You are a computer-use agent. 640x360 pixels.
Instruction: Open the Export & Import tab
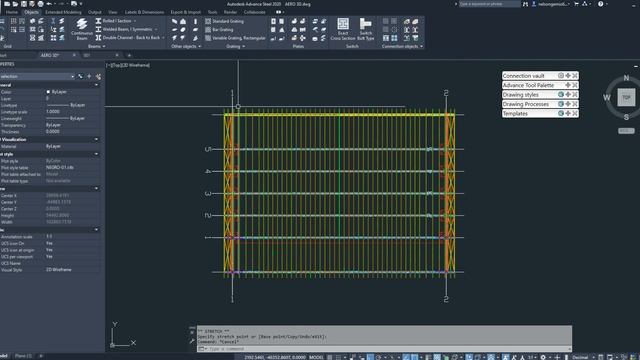click(186, 12)
